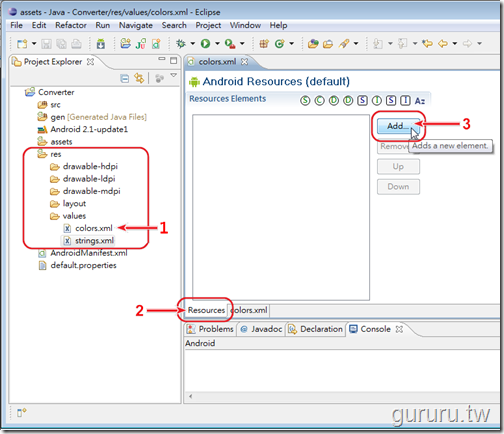Open the Refactor menu

[x=71, y=25]
